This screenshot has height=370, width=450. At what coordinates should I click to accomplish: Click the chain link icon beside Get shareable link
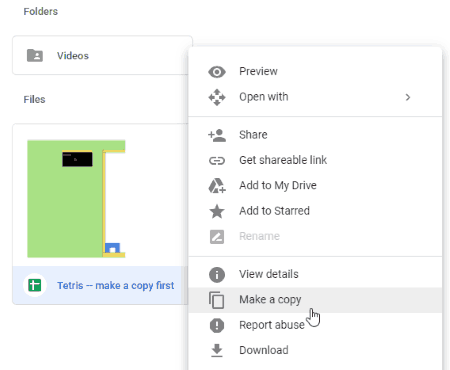[x=217, y=161]
